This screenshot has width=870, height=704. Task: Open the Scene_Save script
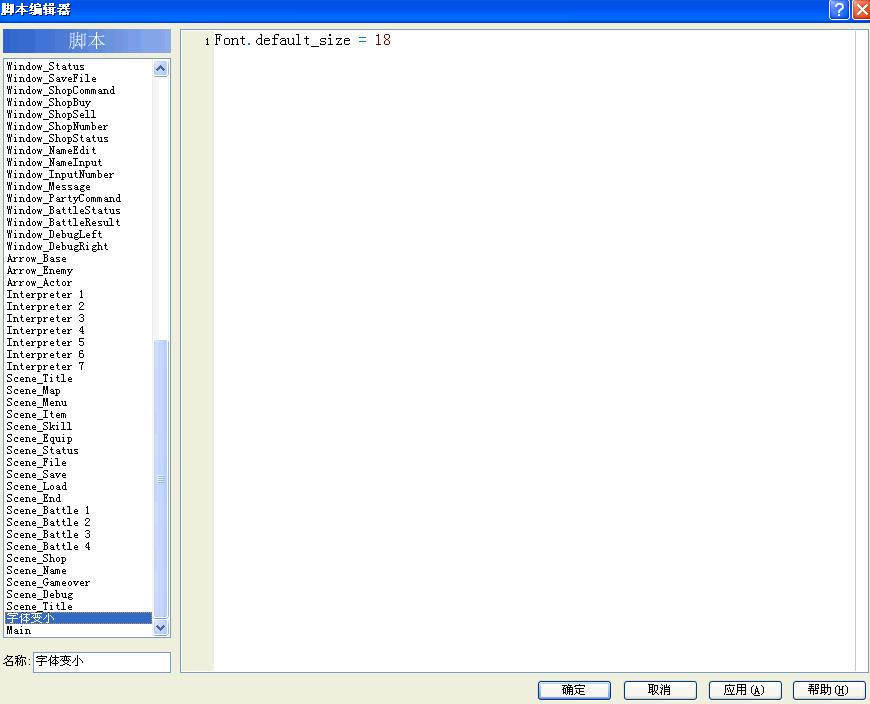coord(78,475)
